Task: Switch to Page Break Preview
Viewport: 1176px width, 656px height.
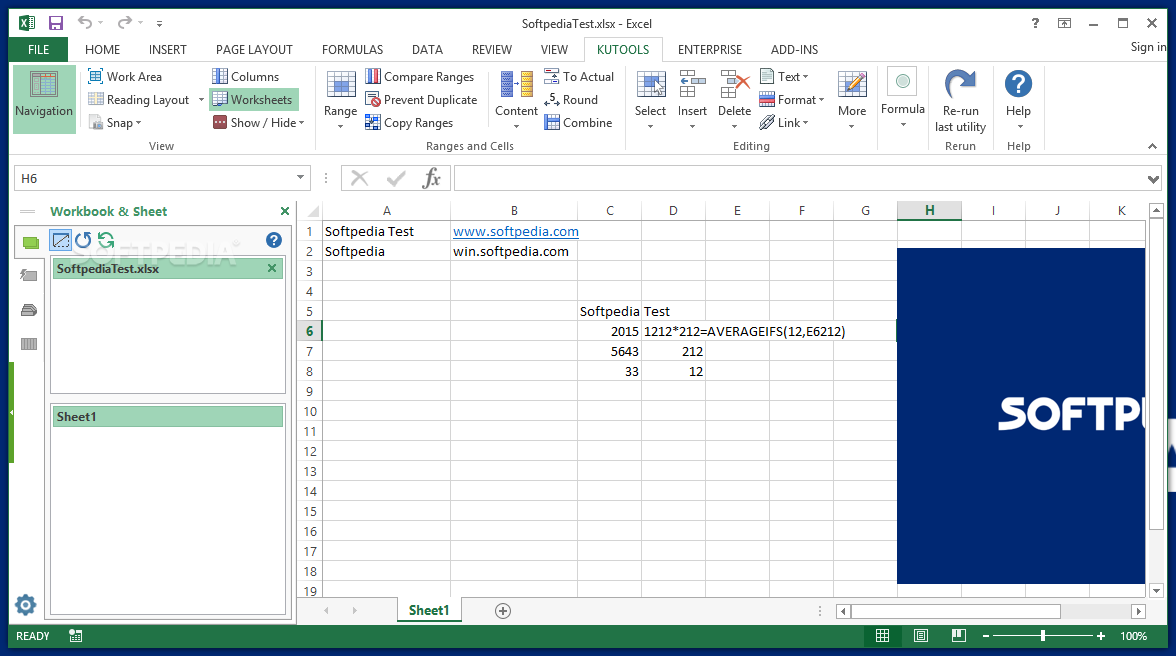Action: (958, 636)
